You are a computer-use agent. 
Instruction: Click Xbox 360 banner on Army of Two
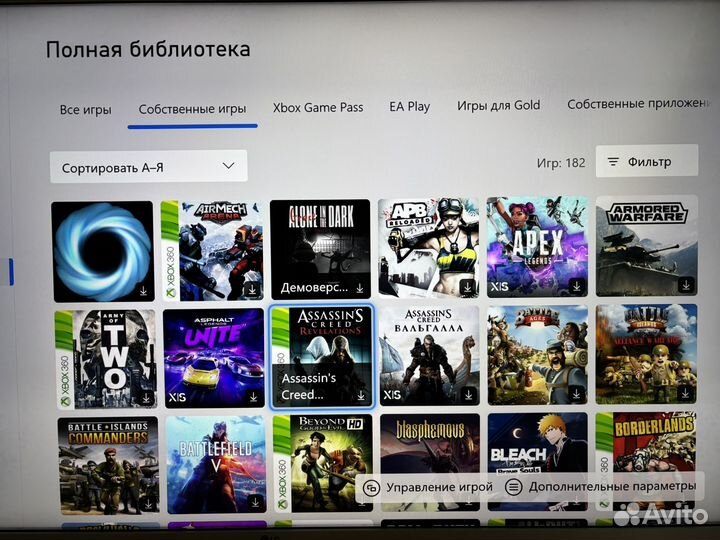(x=64, y=360)
